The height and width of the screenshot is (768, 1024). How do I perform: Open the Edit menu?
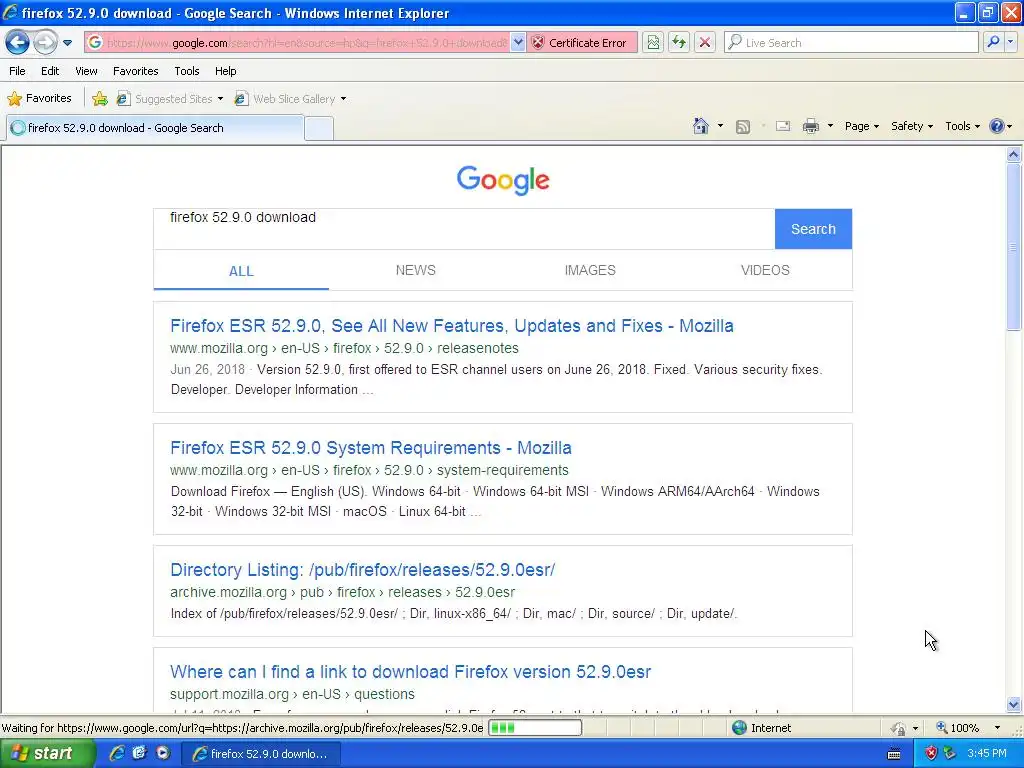pos(50,71)
